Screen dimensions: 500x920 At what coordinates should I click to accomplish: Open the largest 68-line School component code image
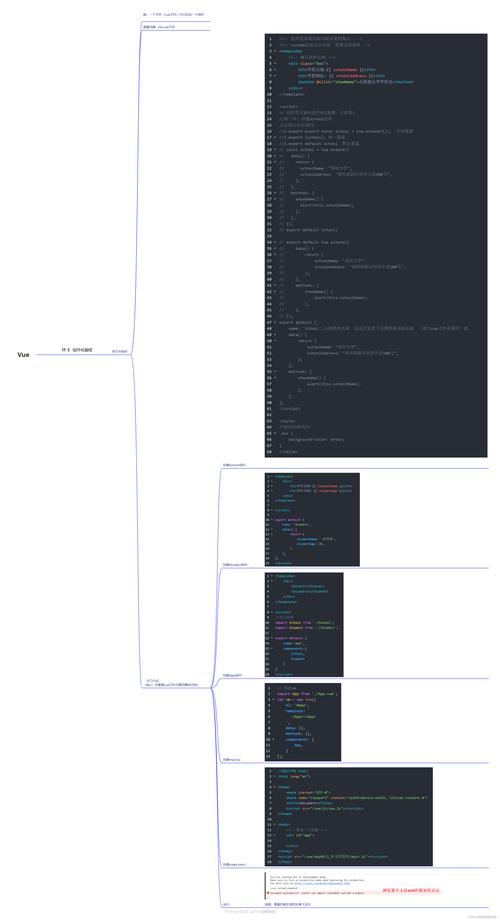click(x=376, y=245)
